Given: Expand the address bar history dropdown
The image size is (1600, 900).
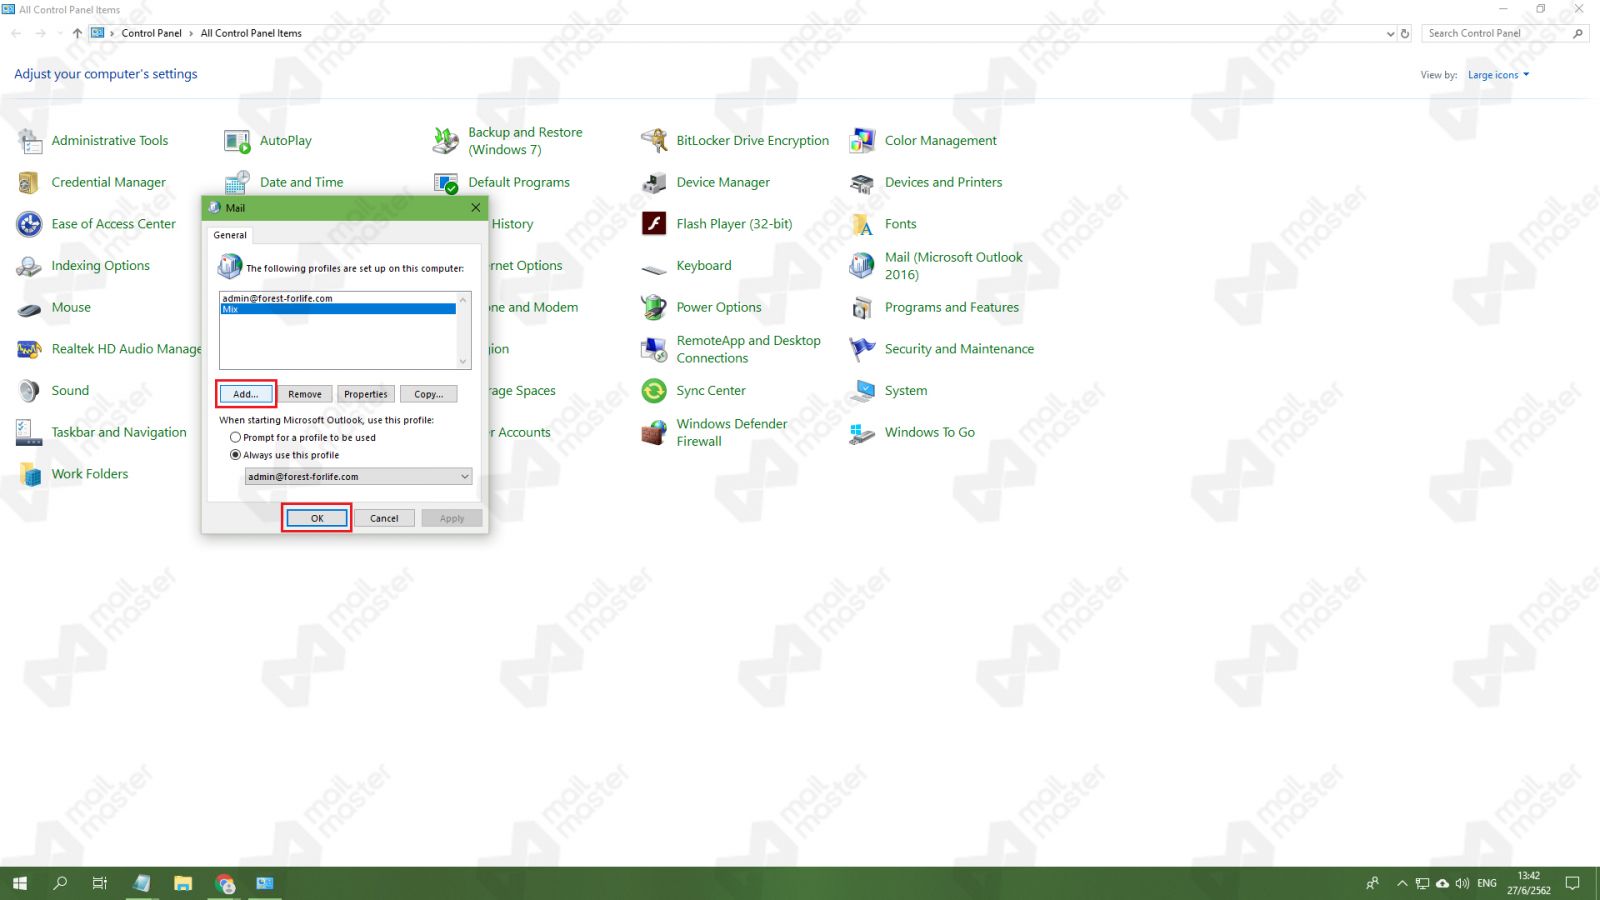Looking at the screenshot, I should tap(1390, 33).
